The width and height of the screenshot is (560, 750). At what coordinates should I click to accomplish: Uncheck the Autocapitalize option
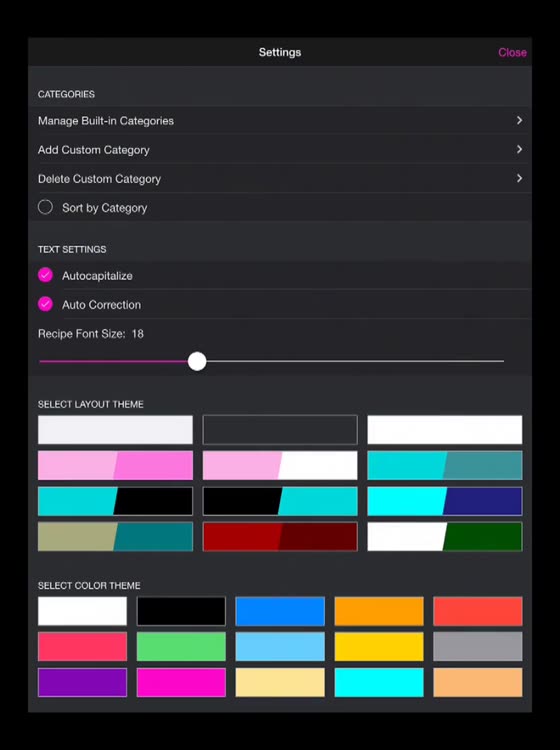45,275
